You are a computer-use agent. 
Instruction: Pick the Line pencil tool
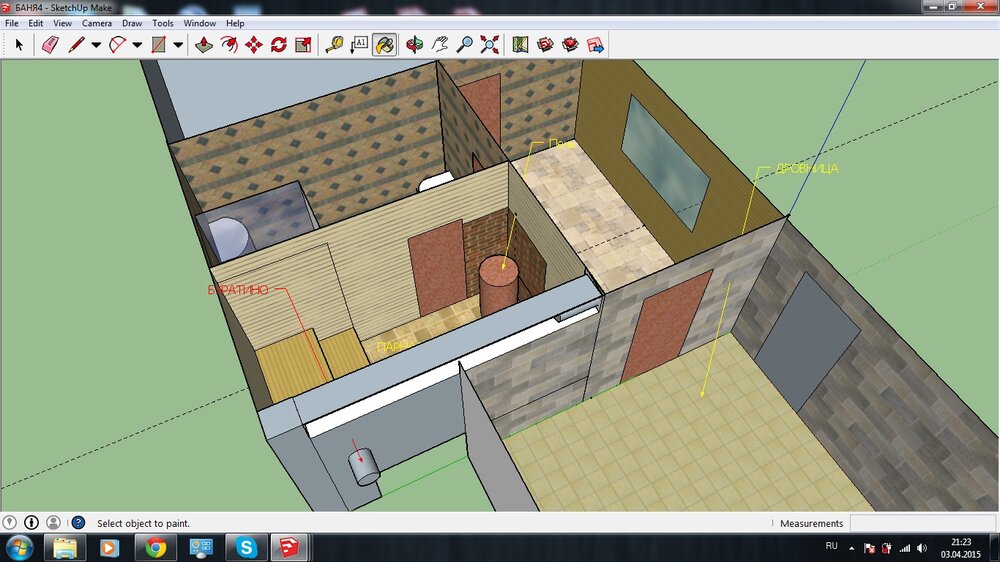[x=77, y=45]
